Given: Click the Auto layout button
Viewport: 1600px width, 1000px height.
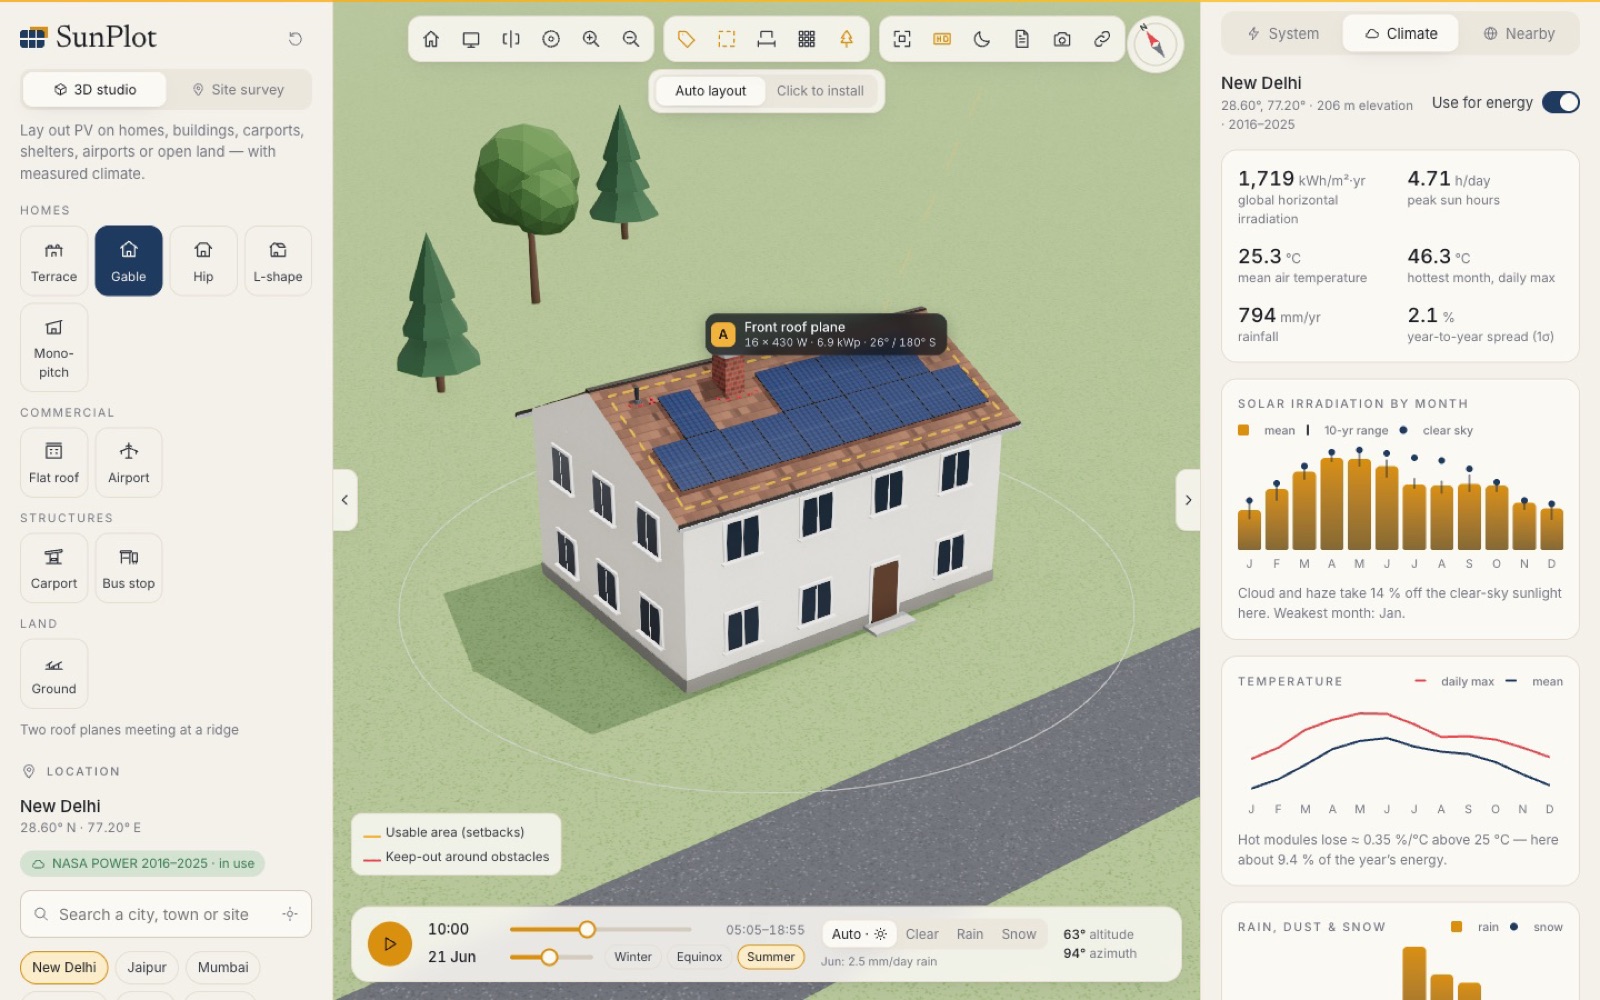Looking at the screenshot, I should (x=710, y=91).
